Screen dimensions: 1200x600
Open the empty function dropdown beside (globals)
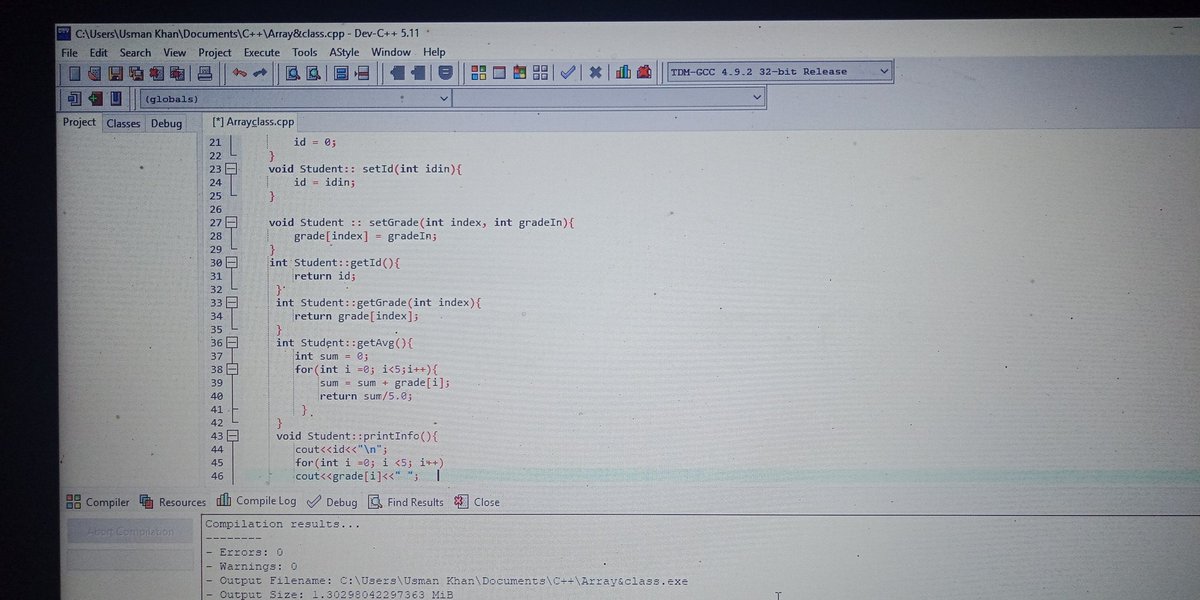click(609, 98)
